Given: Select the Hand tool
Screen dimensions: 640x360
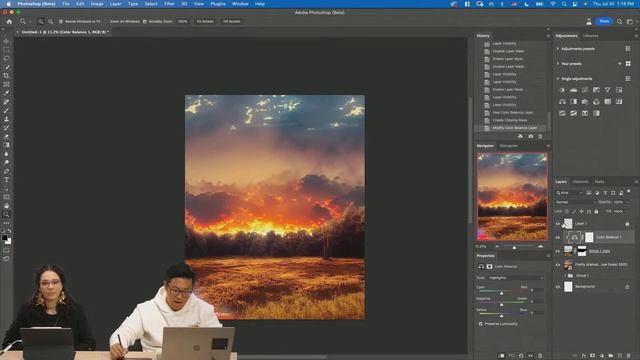Looking at the screenshot, I should point(6,206).
